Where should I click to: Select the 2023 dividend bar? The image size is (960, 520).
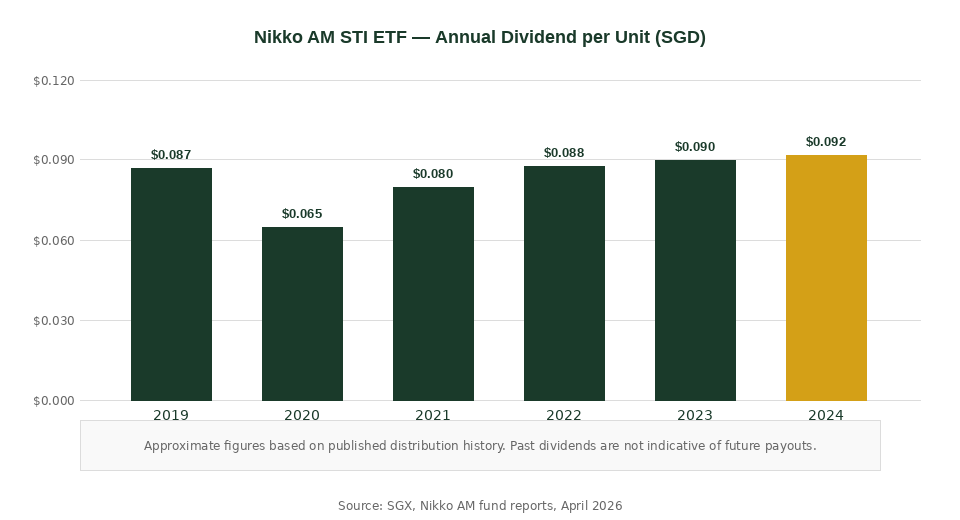(696, 281)
